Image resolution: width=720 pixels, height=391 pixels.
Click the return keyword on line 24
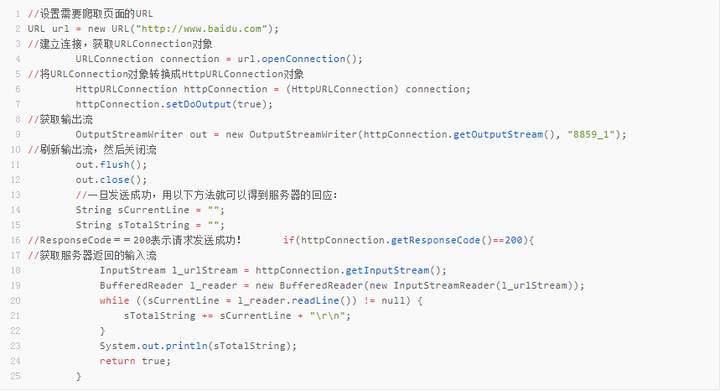pyautogui.click(x=117, y=362)
